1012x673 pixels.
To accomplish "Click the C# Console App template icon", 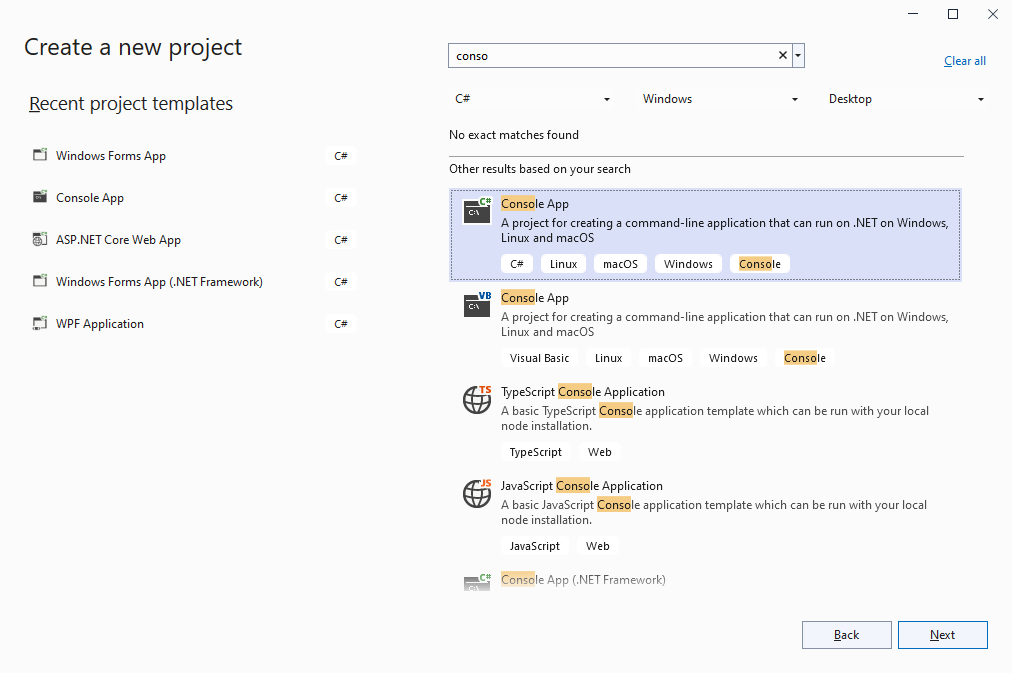I will [477, 210].
